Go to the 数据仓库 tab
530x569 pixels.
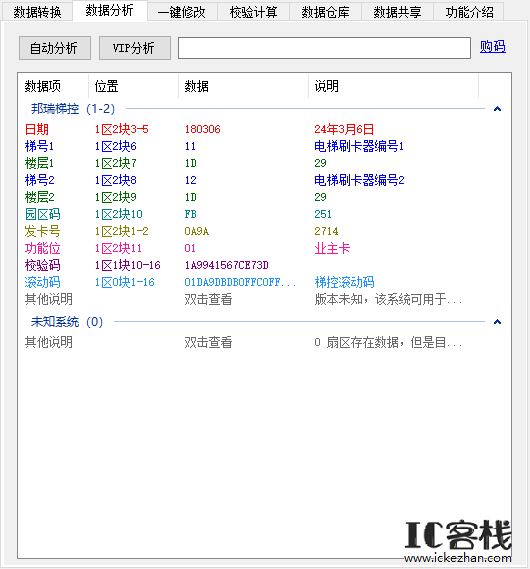(x=325, y=12)
